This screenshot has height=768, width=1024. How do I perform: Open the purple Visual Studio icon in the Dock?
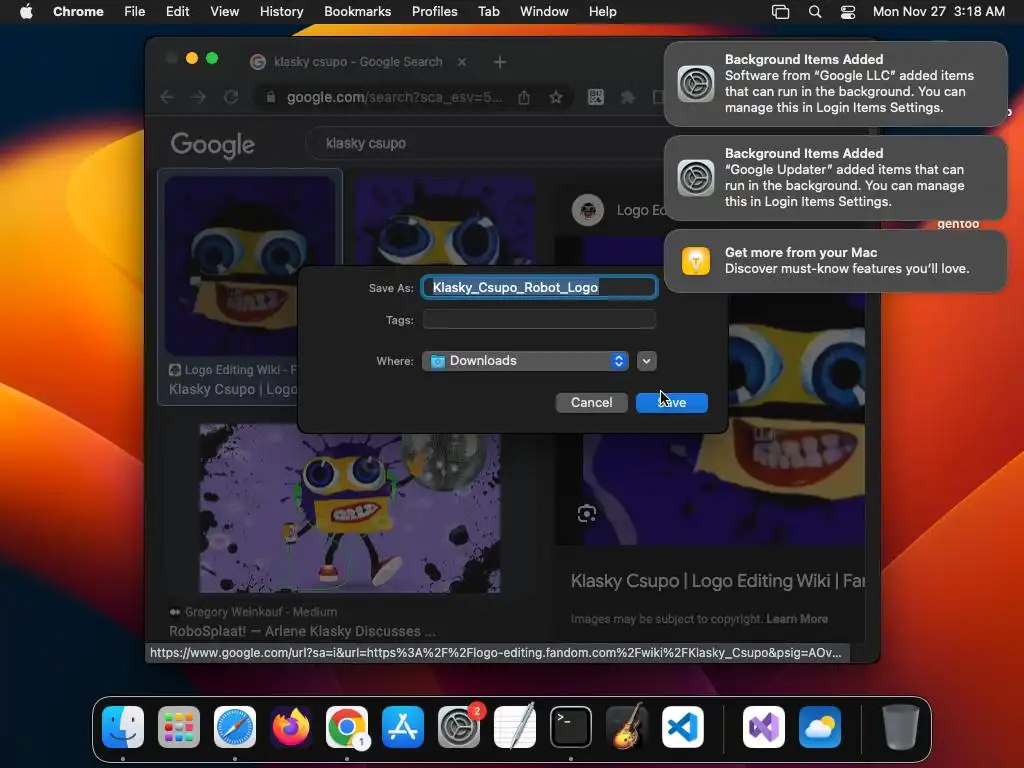point(763,726)
